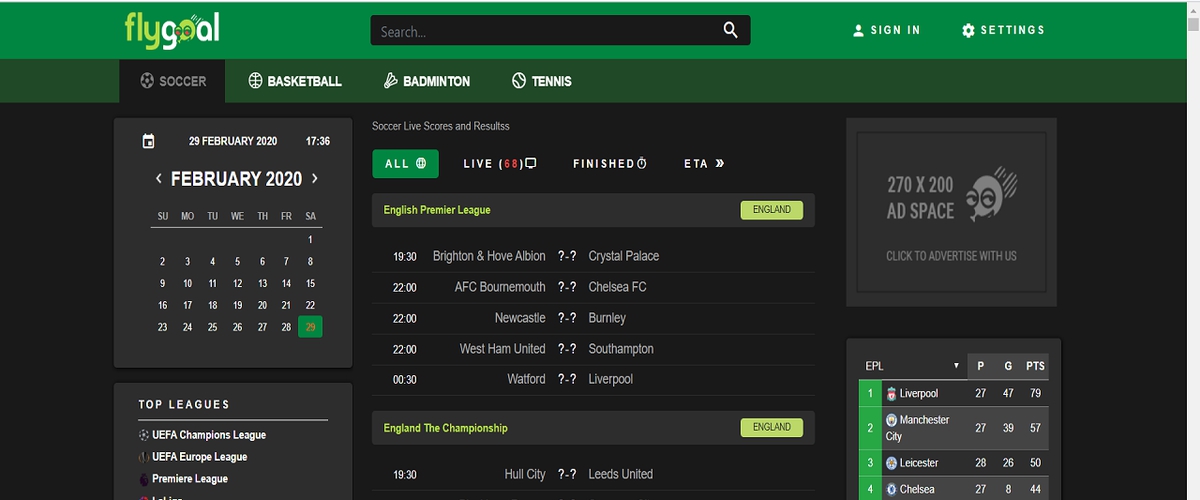The width and height of the screenshot is (1200, 500).
Task: Open West Ham United vs Southampton match
Action: pos(593,349)
